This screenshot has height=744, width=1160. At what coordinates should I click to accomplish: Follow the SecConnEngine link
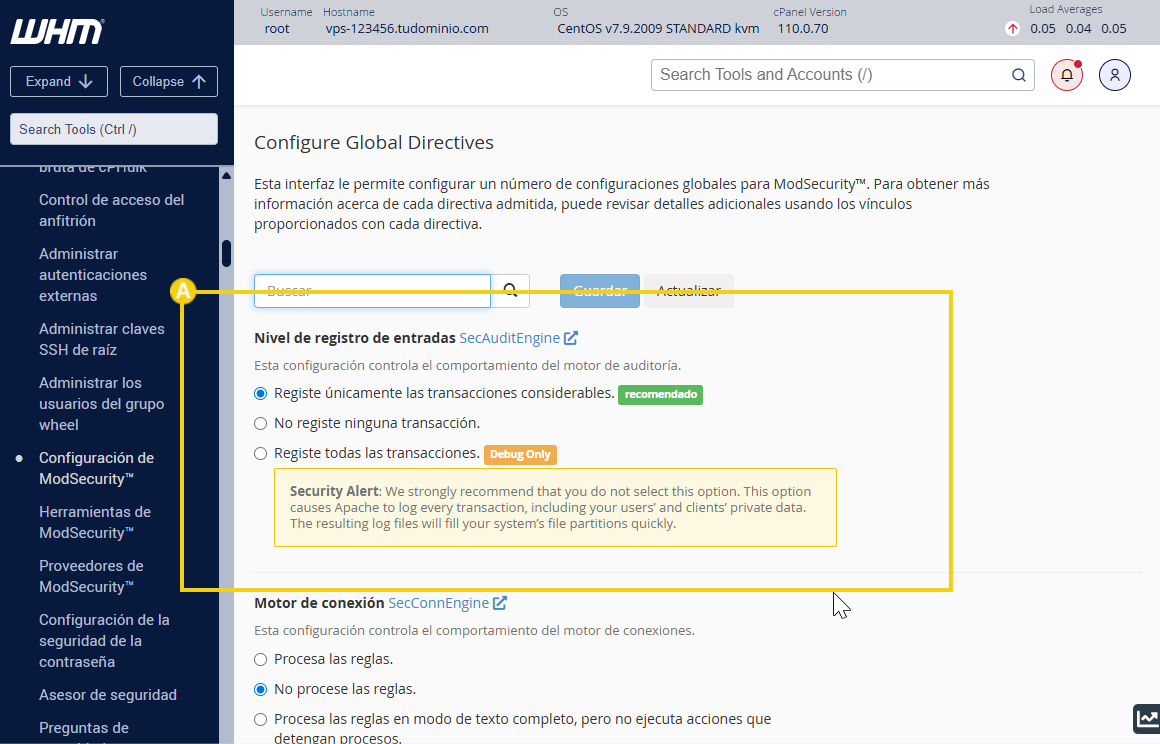439,603
